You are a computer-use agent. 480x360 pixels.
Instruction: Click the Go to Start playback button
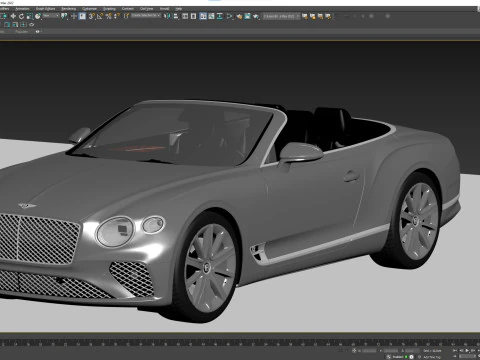[455, 350]
